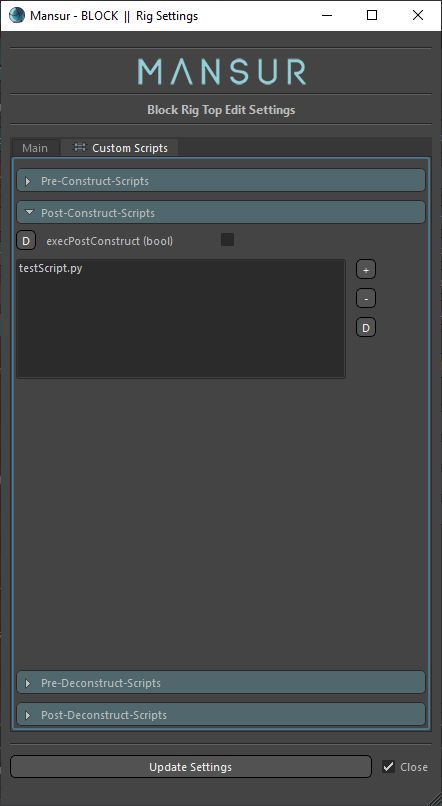
Task: Toggle the execPostConstruct checkbox
Action: point(227,240)
